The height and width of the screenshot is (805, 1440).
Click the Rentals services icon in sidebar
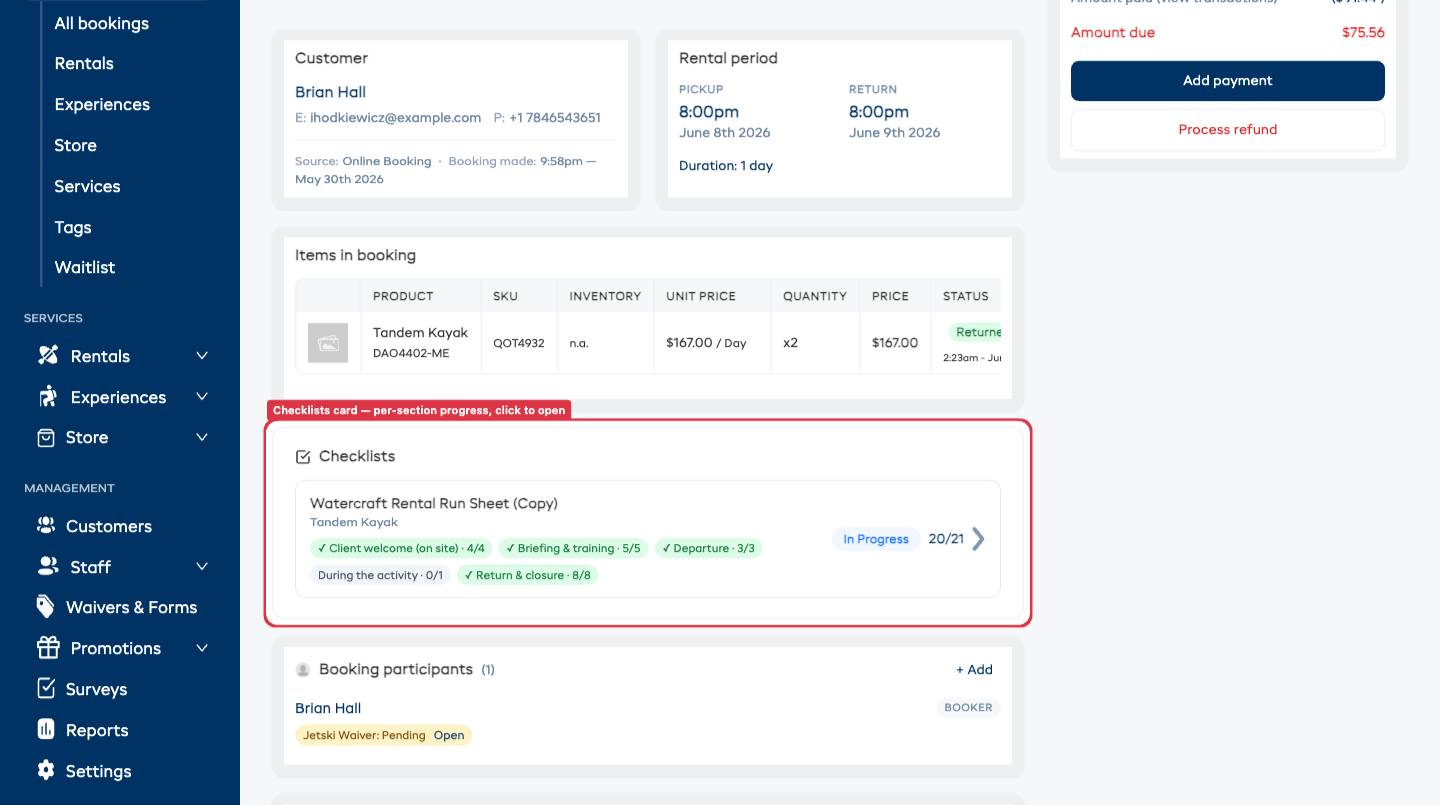tap(47, 356)
